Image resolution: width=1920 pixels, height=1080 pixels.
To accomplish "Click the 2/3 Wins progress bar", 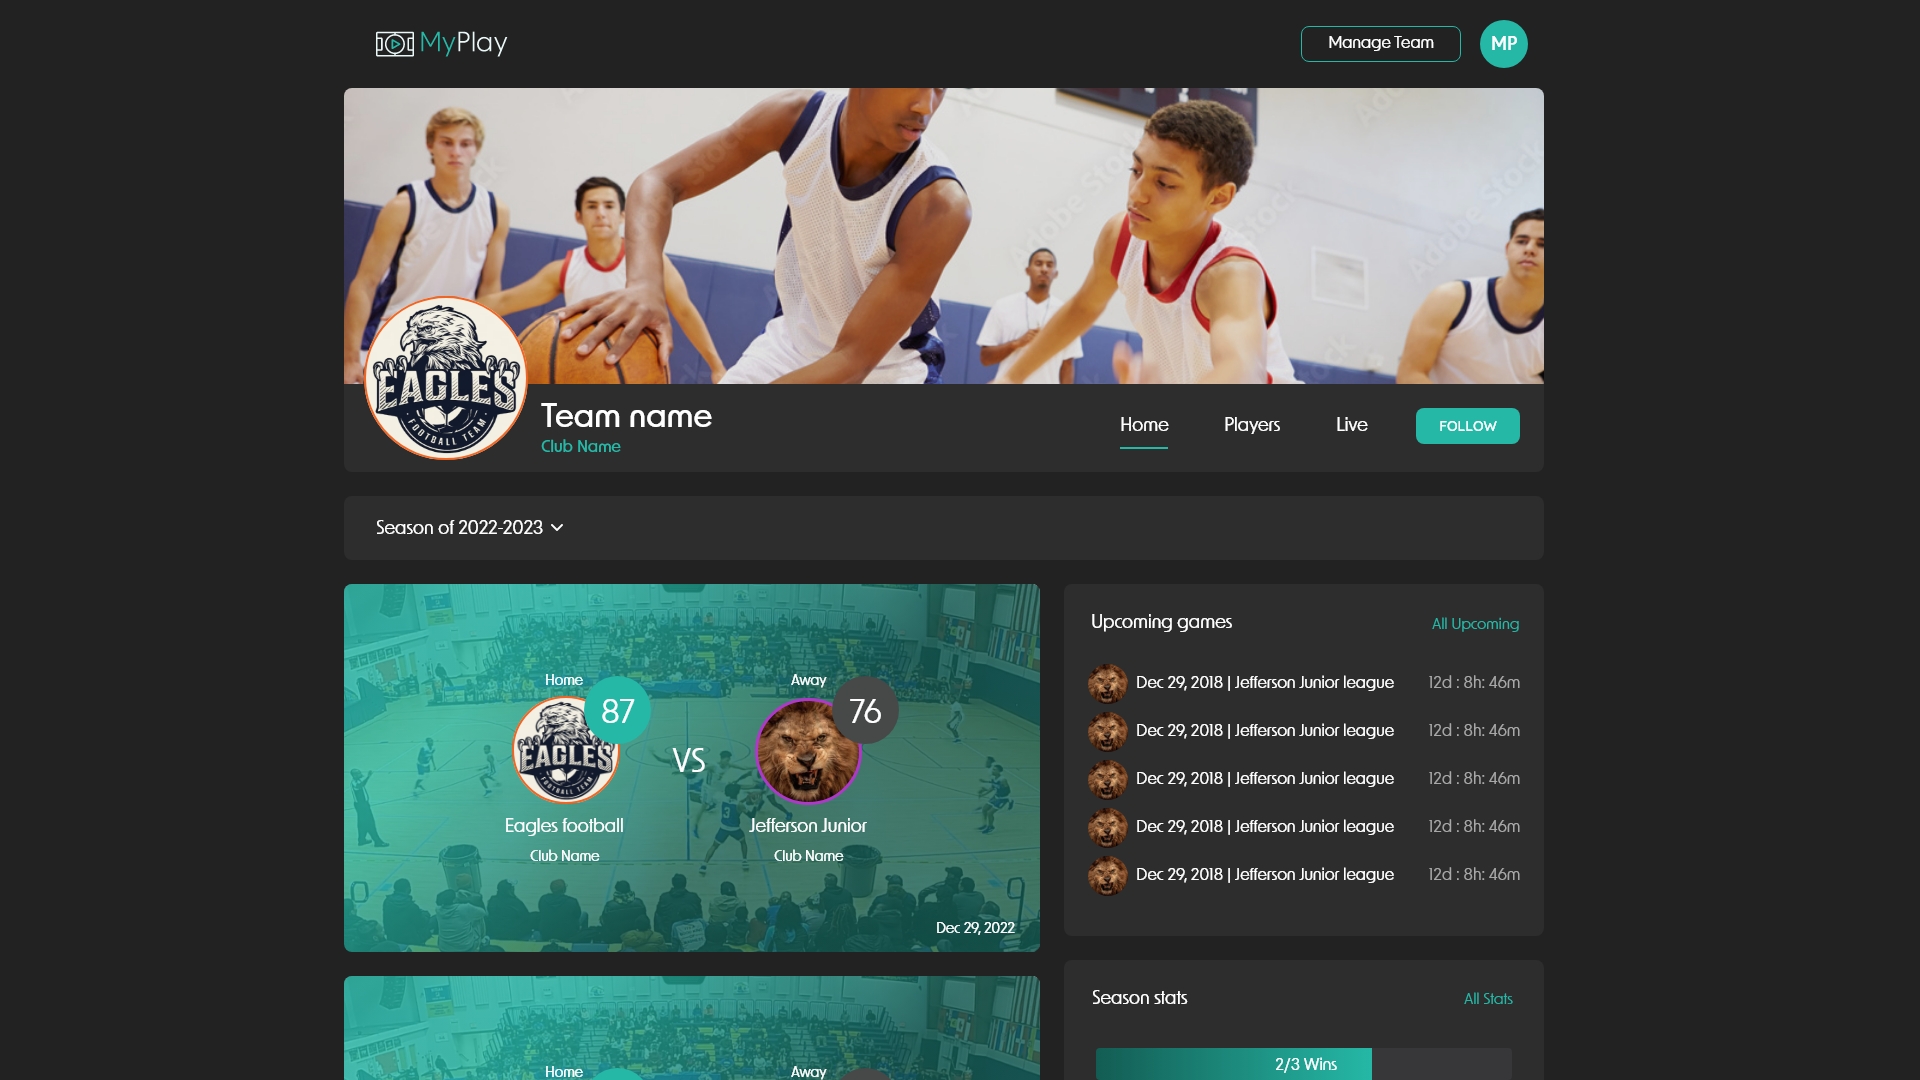I will [1304, 1064].
